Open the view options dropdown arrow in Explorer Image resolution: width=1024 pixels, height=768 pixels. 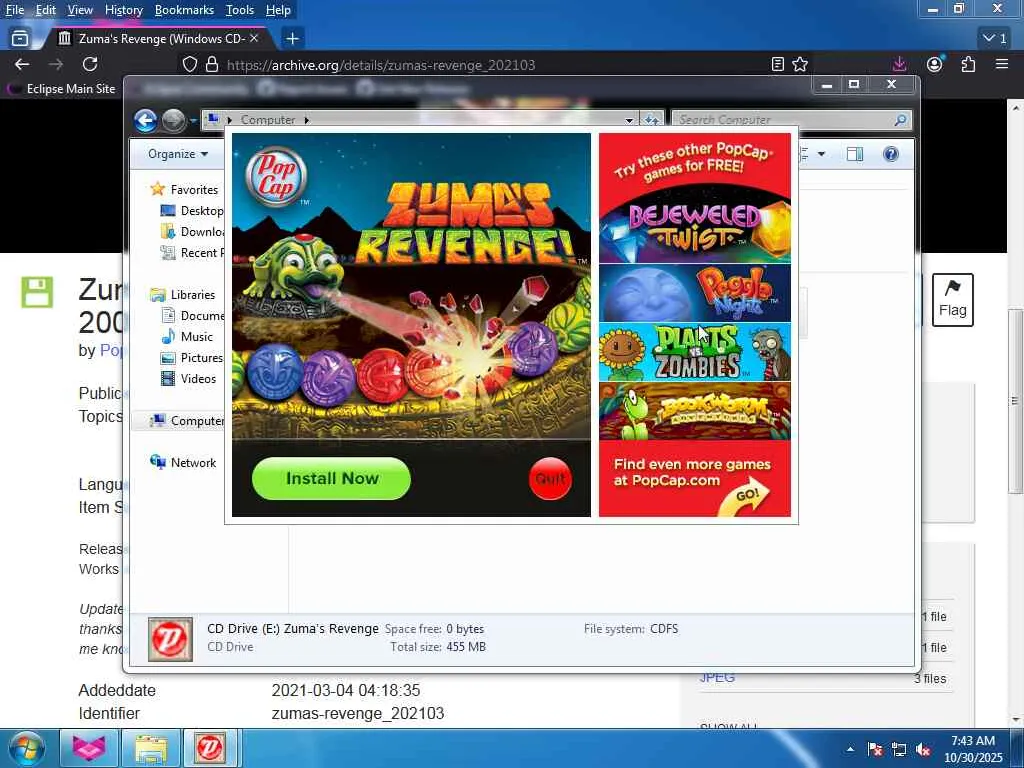[x=822, y=154]
